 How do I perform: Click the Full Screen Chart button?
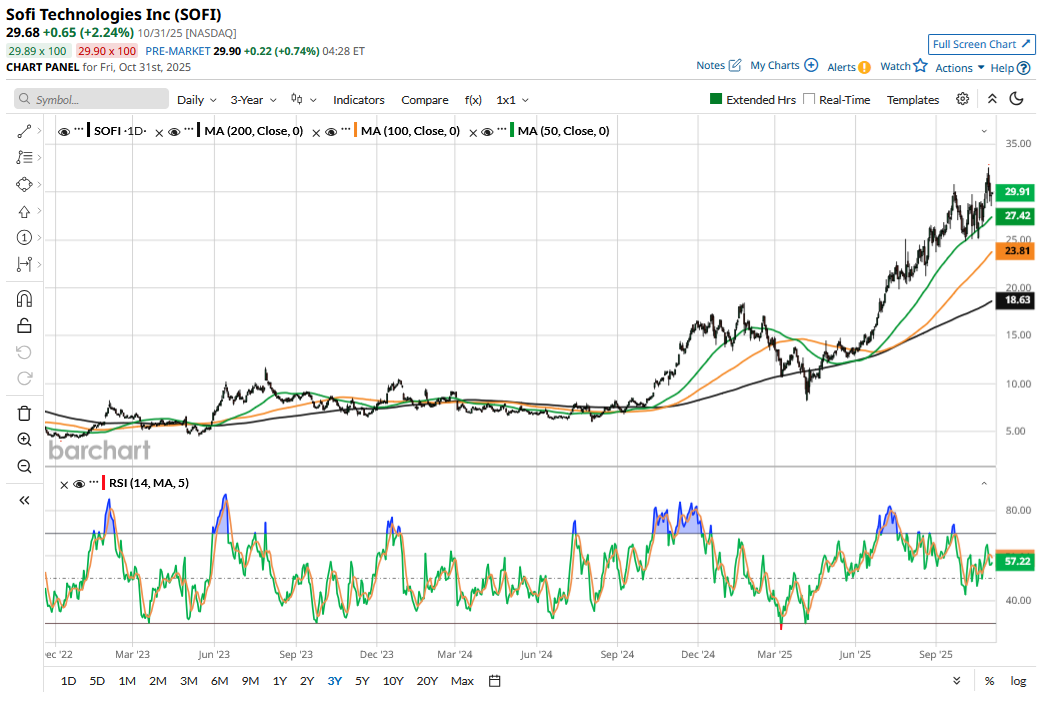[x=981, y=44]
